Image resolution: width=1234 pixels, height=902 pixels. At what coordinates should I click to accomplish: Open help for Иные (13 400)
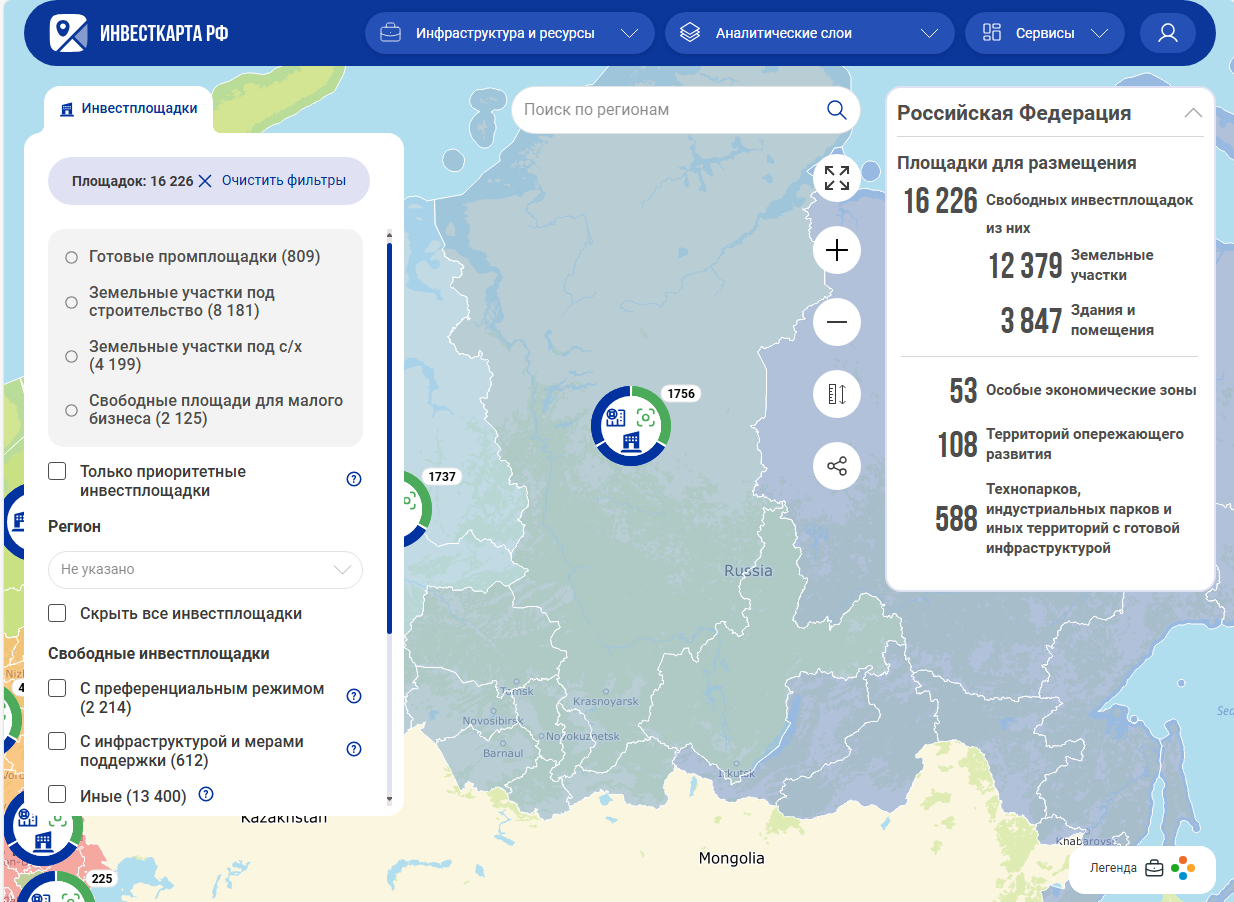pyautogui.click(x=206, y=794)
